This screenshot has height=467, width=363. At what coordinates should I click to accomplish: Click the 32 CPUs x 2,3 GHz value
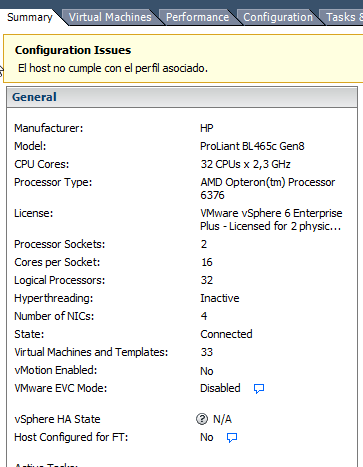point(245,164)
